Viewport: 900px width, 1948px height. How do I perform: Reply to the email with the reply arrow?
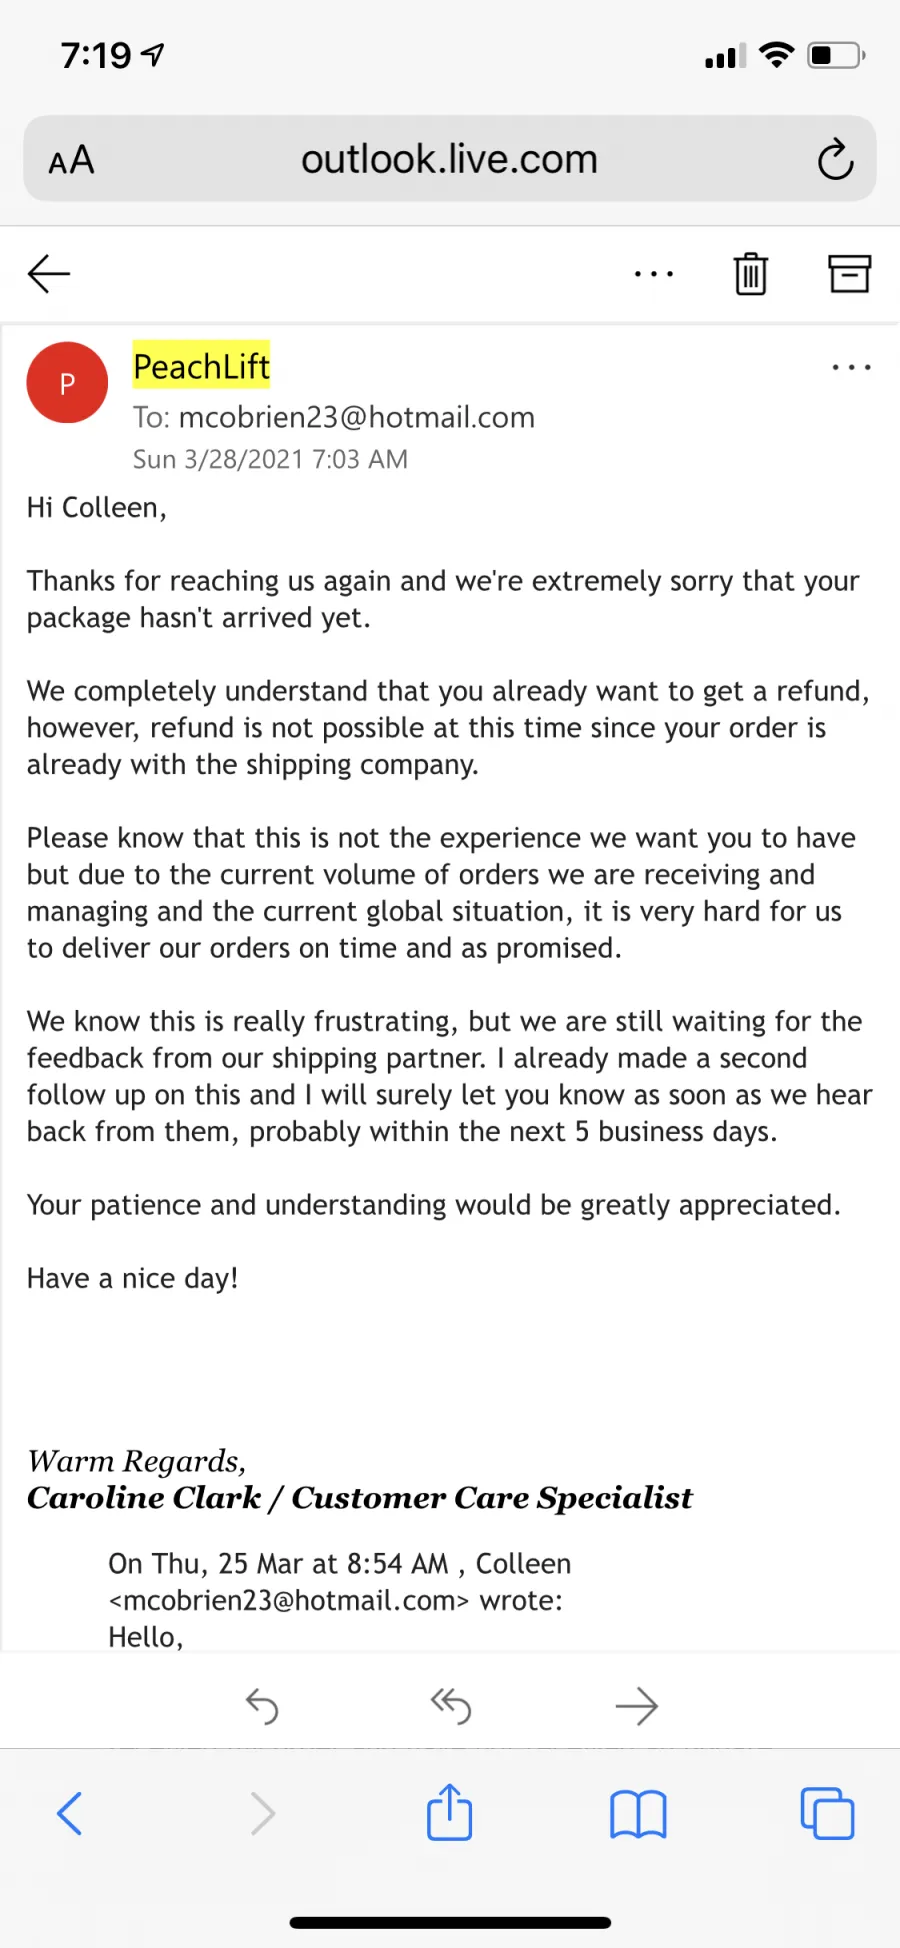pos(262,1706)
